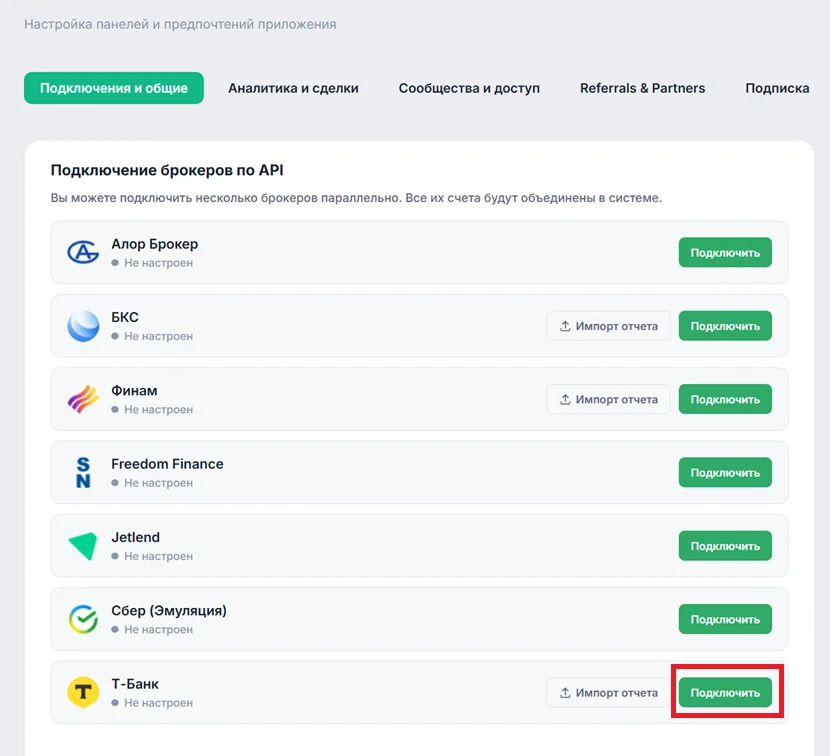The image size is (830, 756).
Task: Click the yellow Т-Банк logo icon
Action: (x=83, y=692)
